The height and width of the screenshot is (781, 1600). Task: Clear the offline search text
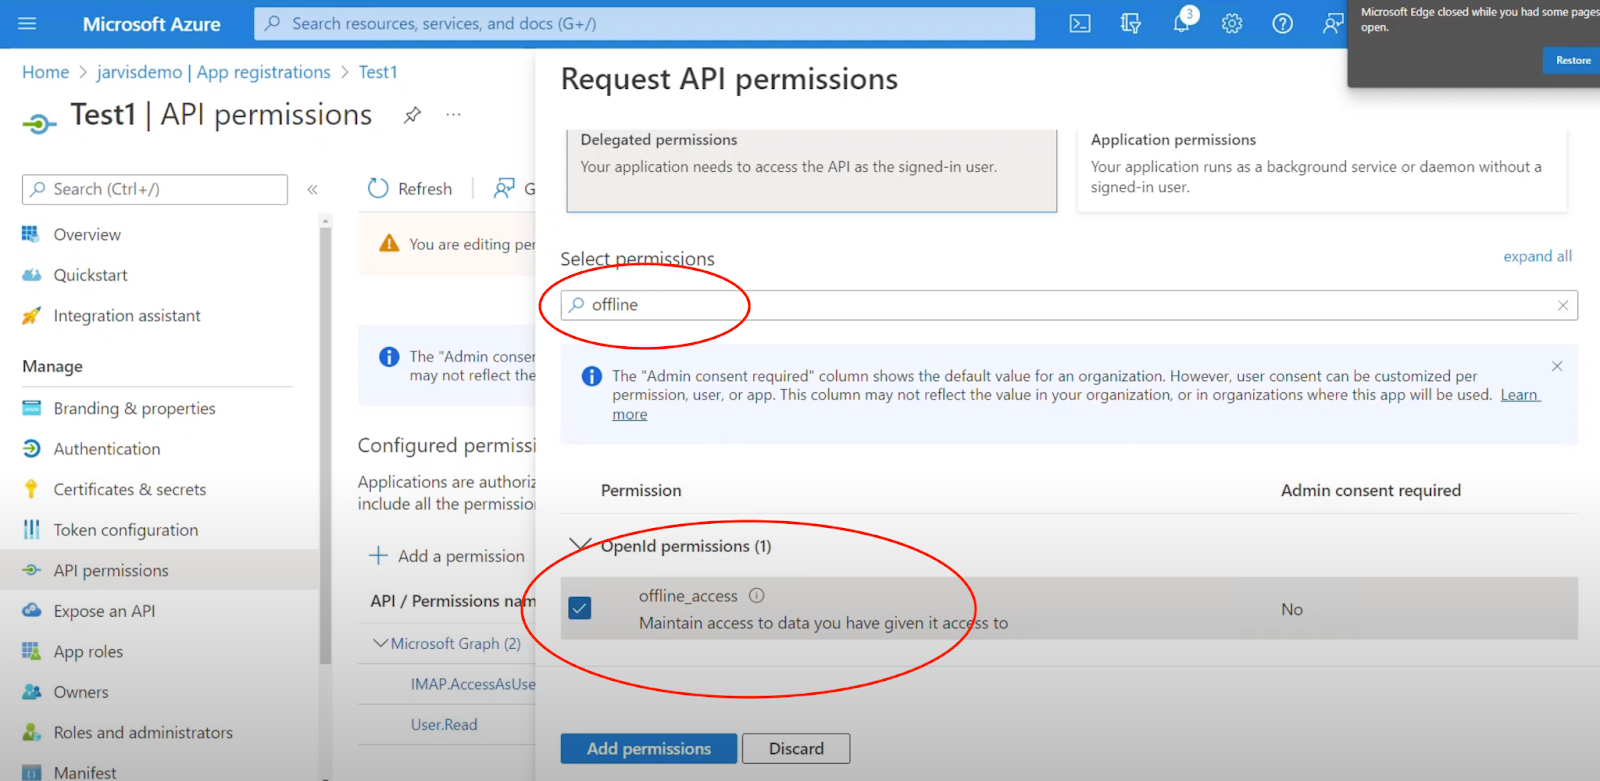(x=1563, y=305)
